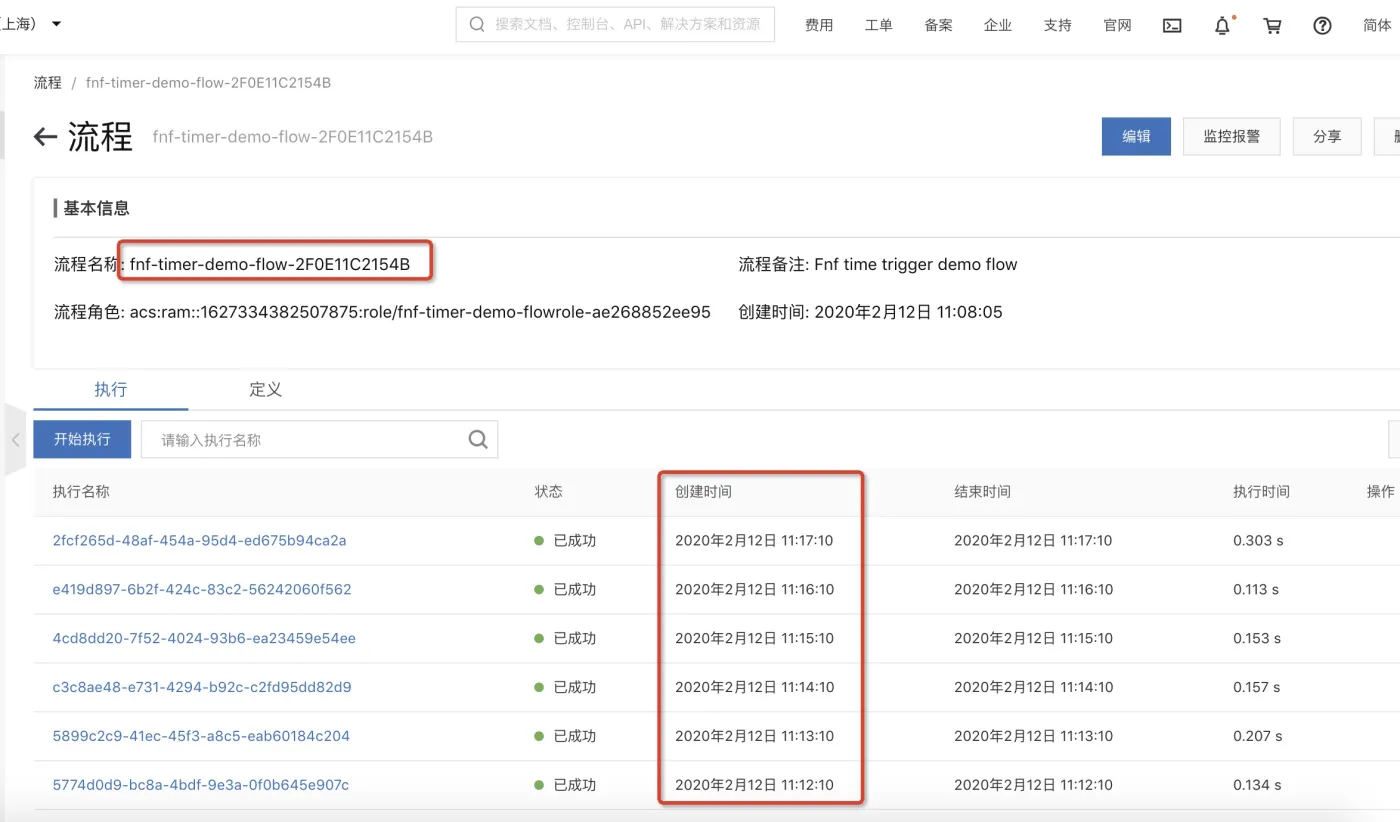The height and width of the screenshot is (822, 1400).
Task: Open the 备案 menu
Action: [x=938, y=26]
